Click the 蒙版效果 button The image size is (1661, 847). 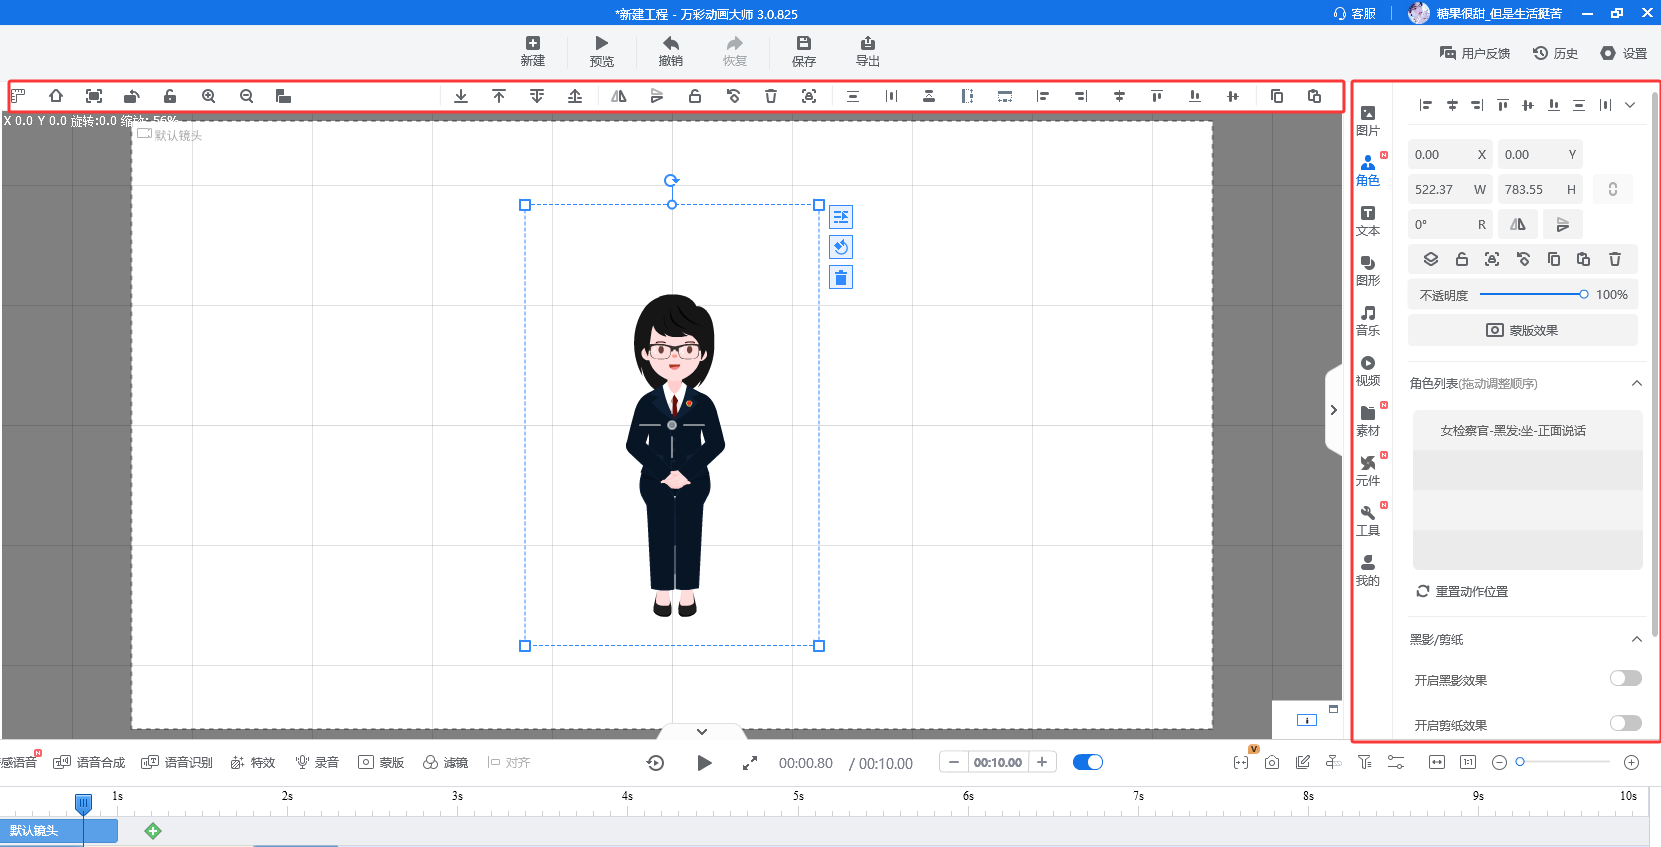coord(1522,330)
